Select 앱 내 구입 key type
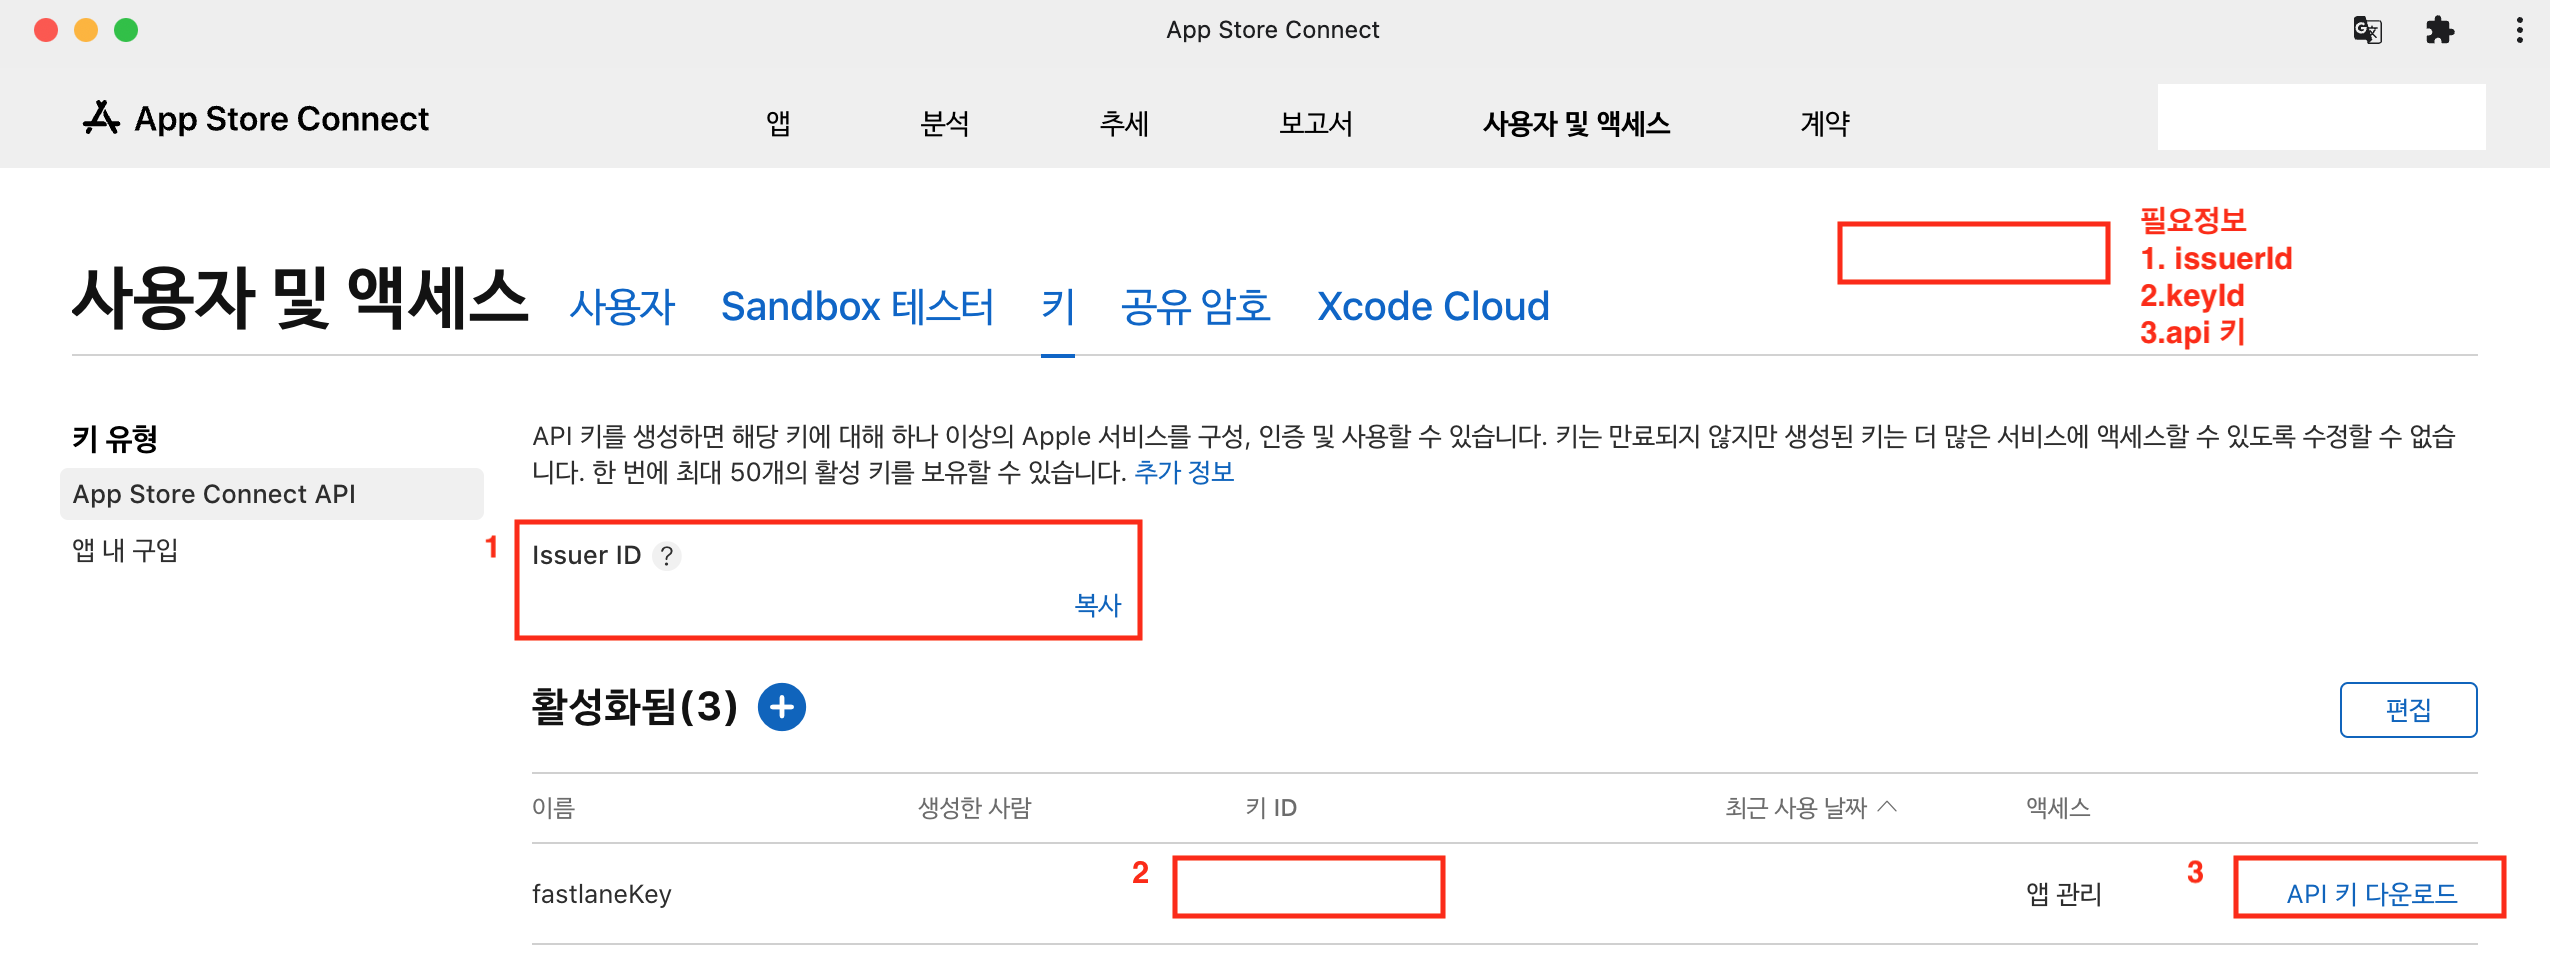The image size is (2550, 968). click(125, 550)
